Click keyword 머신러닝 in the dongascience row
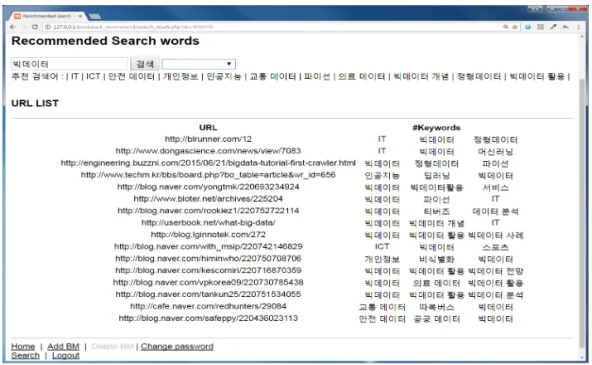Screen dimensions: 592x365 [495, 151]
